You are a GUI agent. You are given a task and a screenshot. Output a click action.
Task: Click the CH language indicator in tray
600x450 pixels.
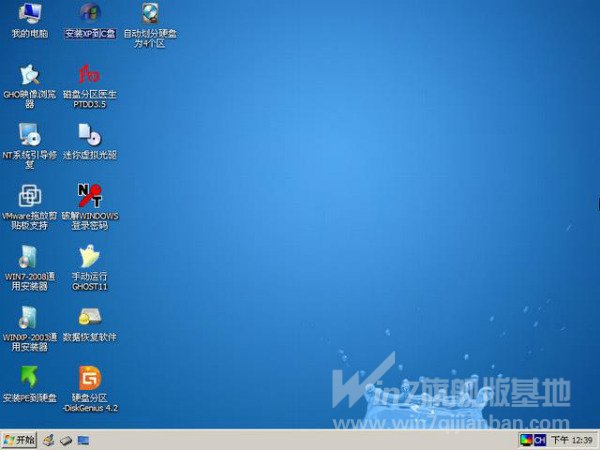pos(540,440)
